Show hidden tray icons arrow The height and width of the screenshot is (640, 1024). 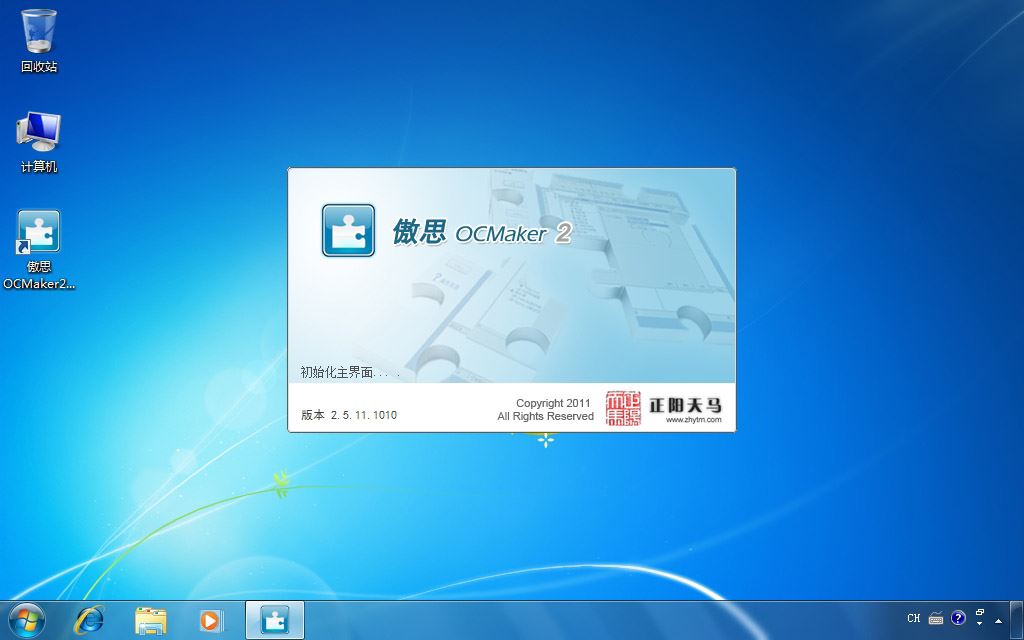[998, 620]
